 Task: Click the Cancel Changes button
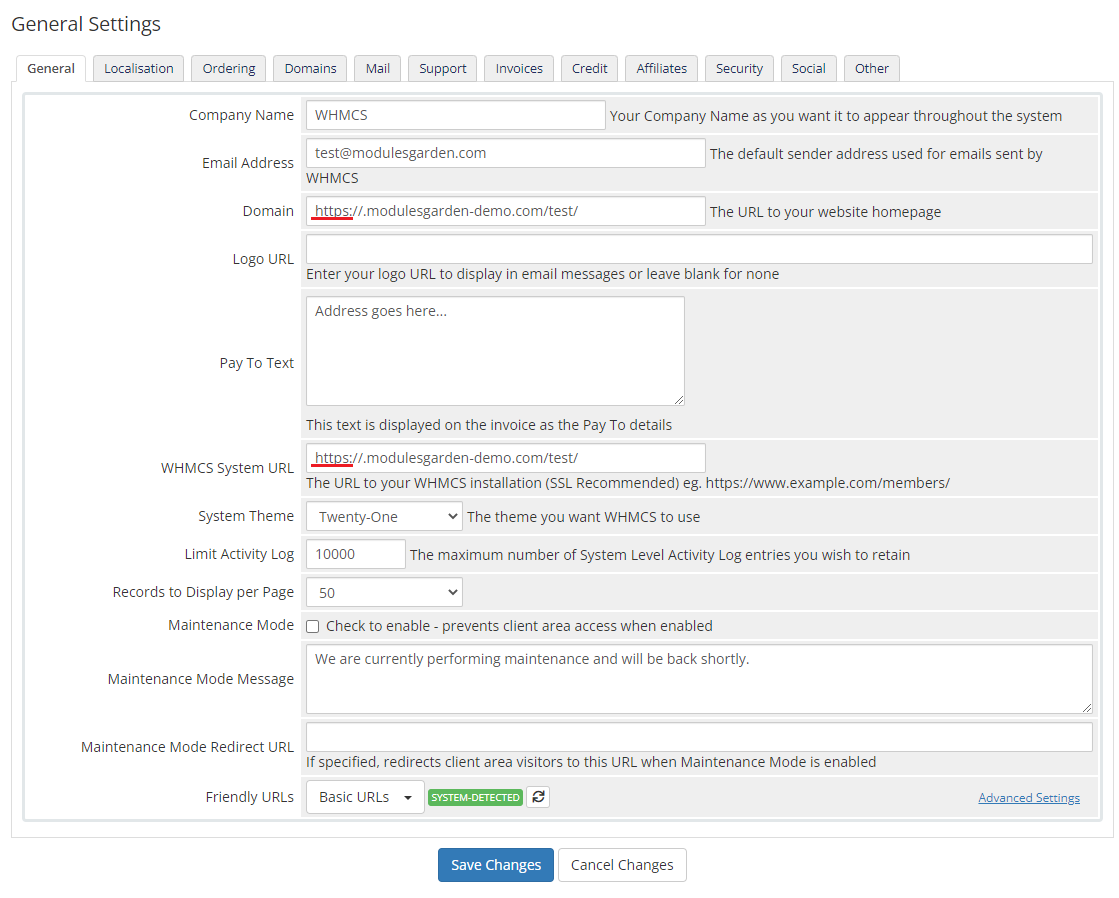[622, 864]
